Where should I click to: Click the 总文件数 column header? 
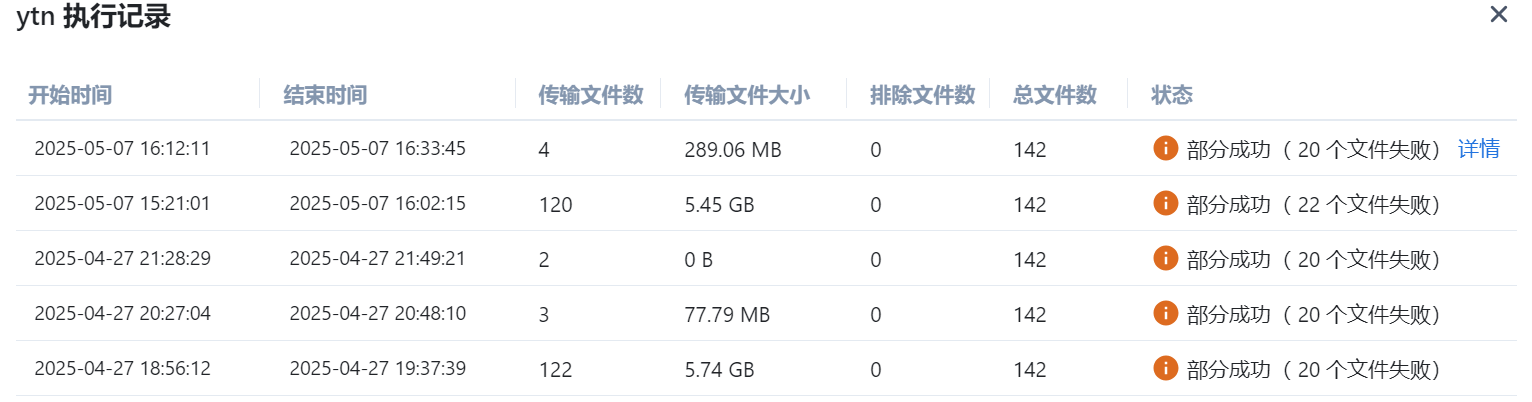pyautogui.click(x=1055, y=95)
